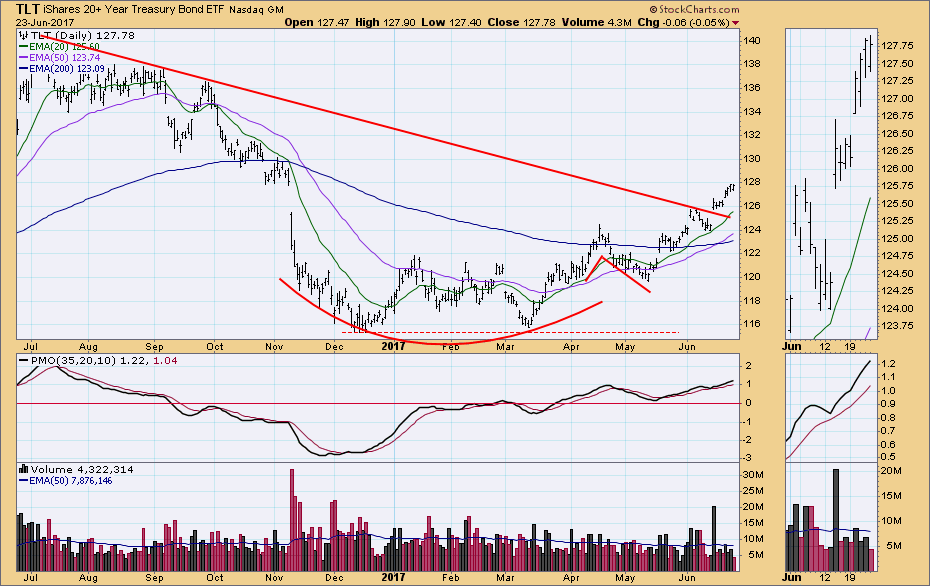Click the red PMO signal value 1.04

pos(165,361)
